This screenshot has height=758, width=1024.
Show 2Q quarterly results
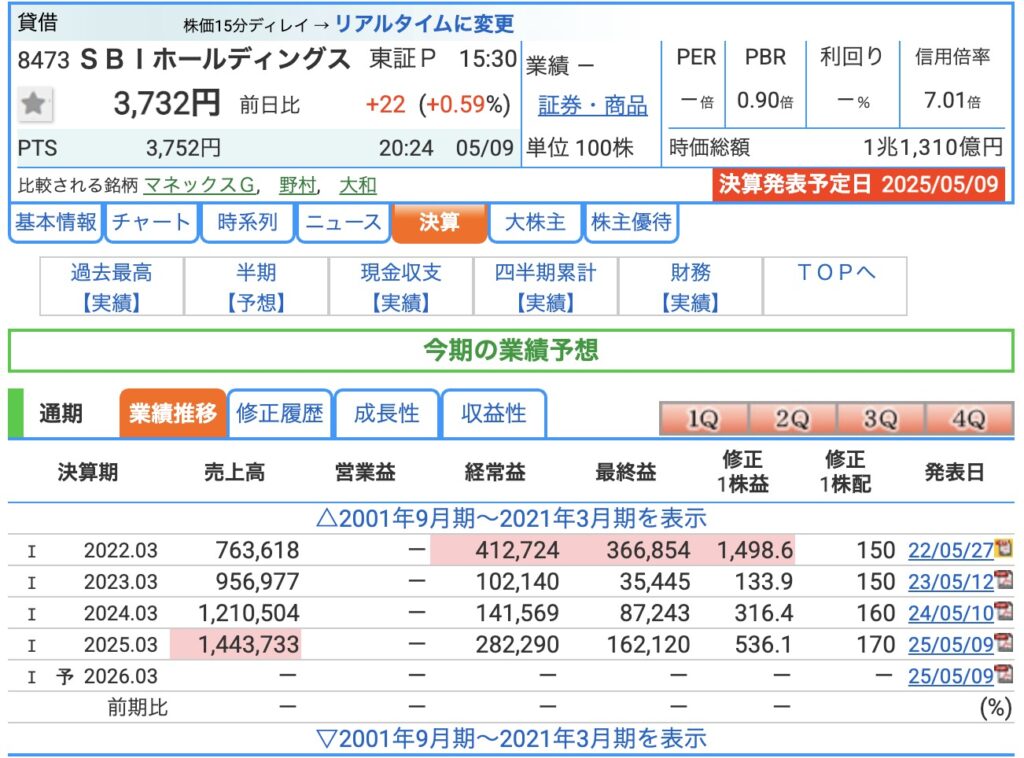pyautogui.click(x=792, y=418)
